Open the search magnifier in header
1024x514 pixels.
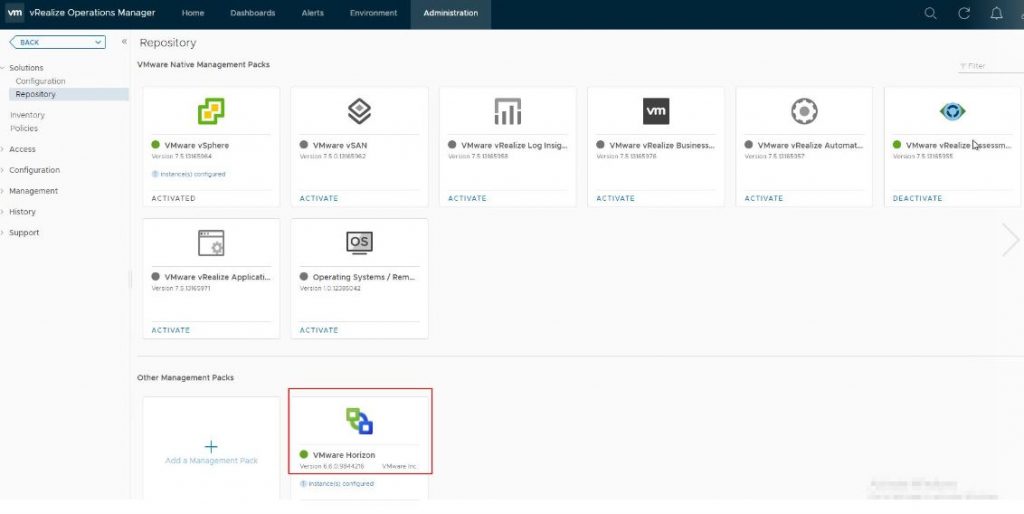[x=931, y=13]
